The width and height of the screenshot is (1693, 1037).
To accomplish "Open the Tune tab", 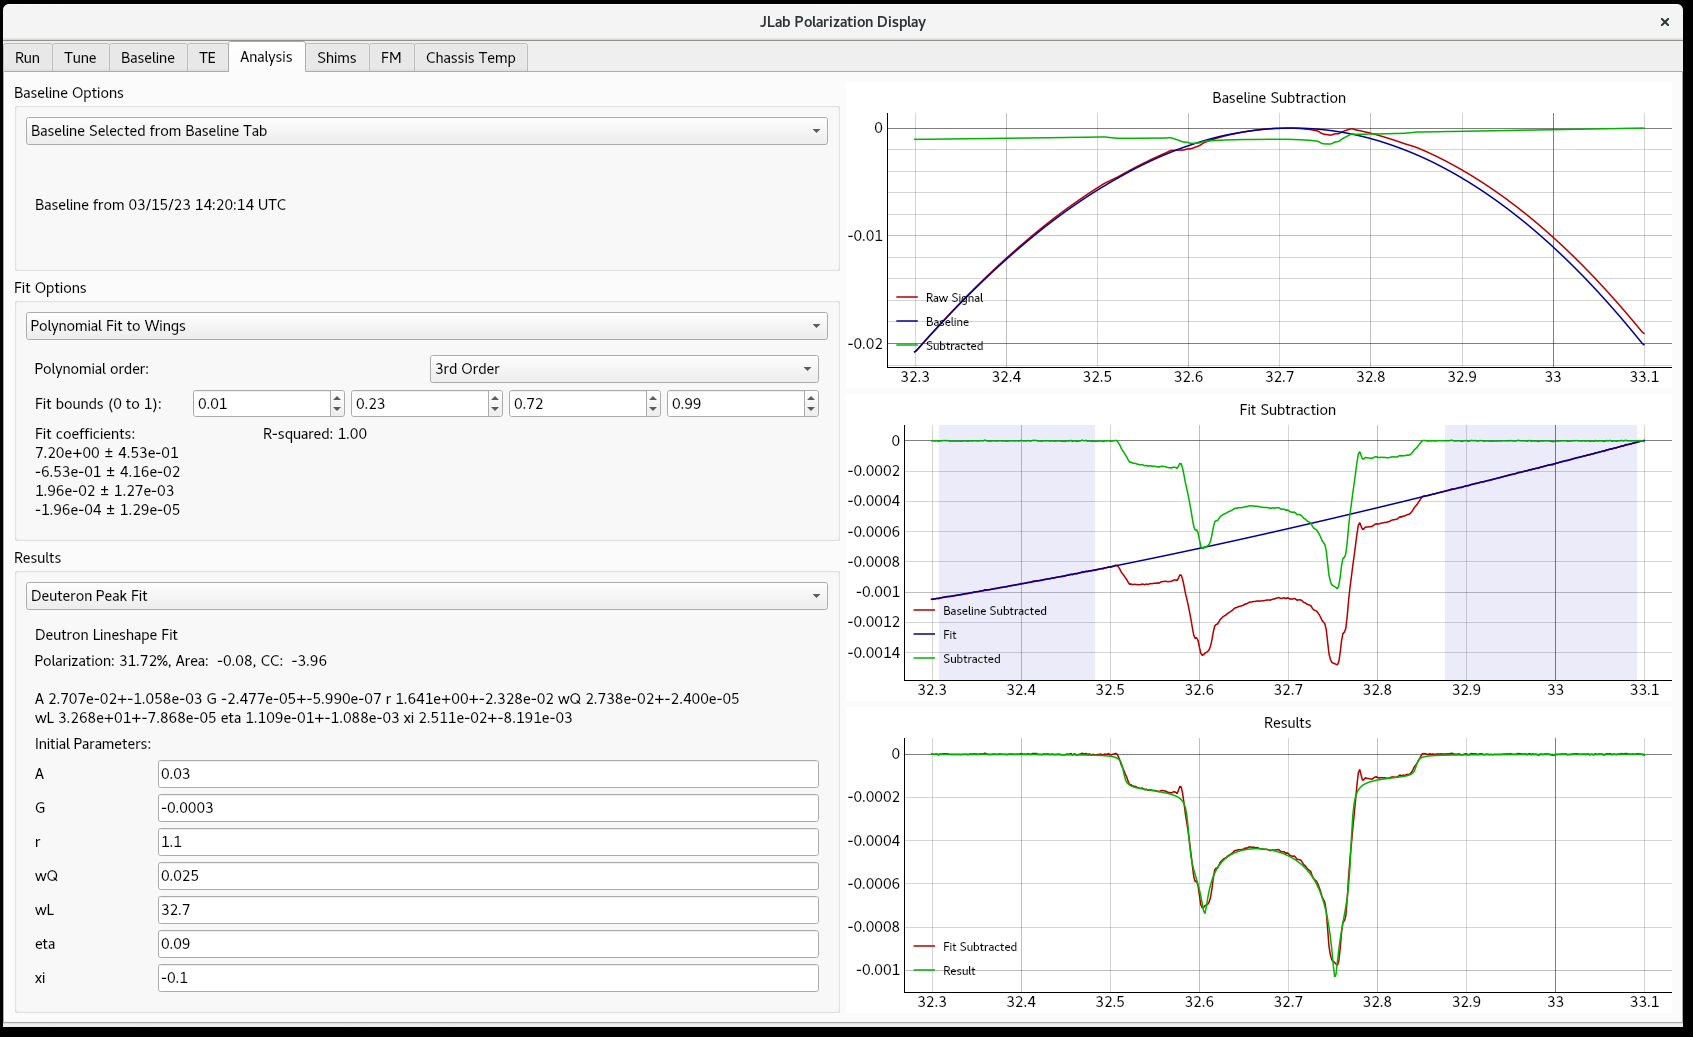I will tap(80, 58).
